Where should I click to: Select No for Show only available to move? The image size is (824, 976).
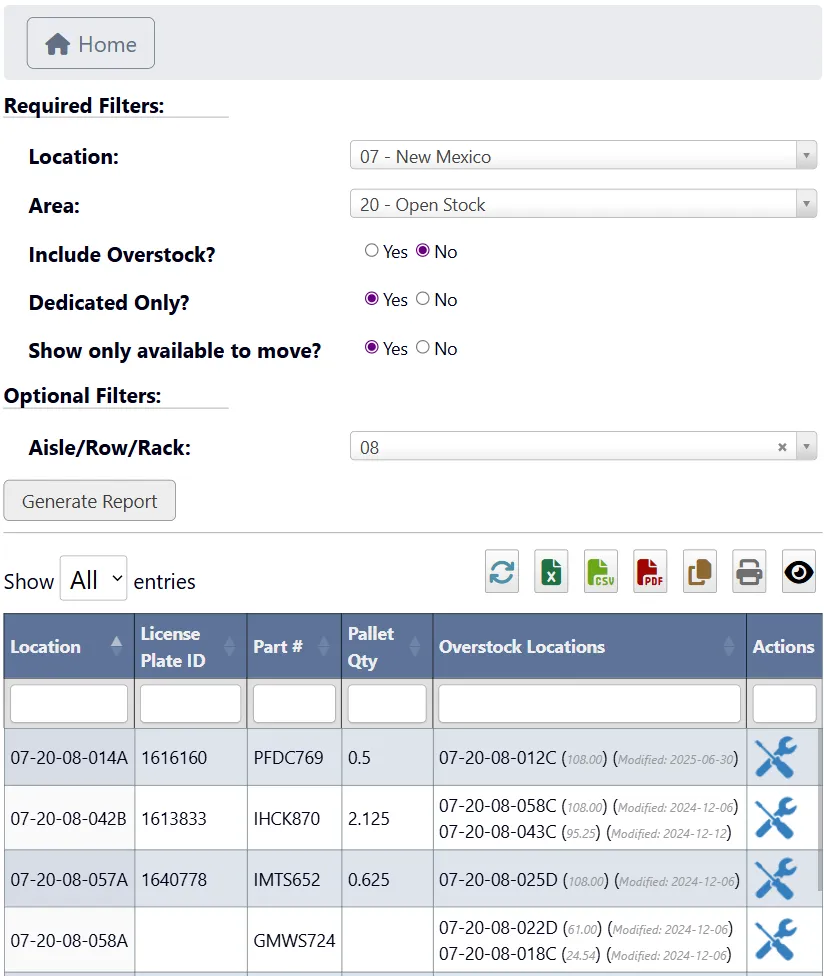[423, 347]
